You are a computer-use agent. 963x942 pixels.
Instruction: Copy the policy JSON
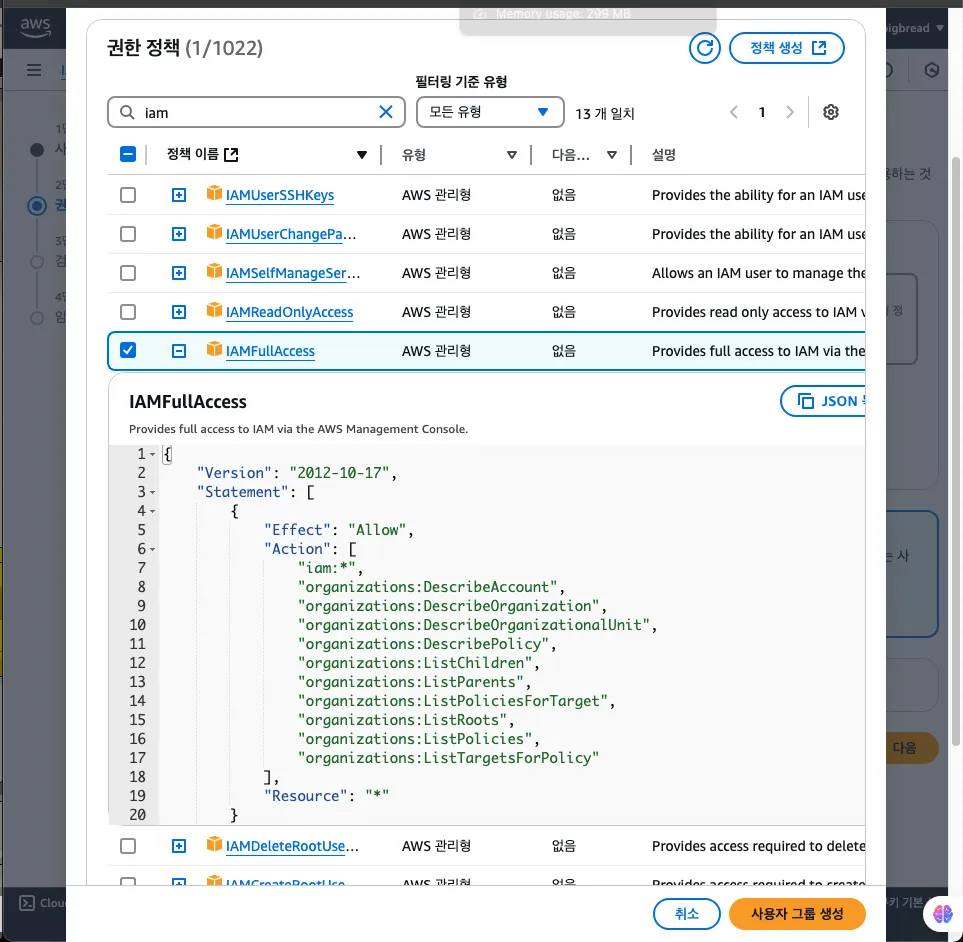tap(823, 401)
